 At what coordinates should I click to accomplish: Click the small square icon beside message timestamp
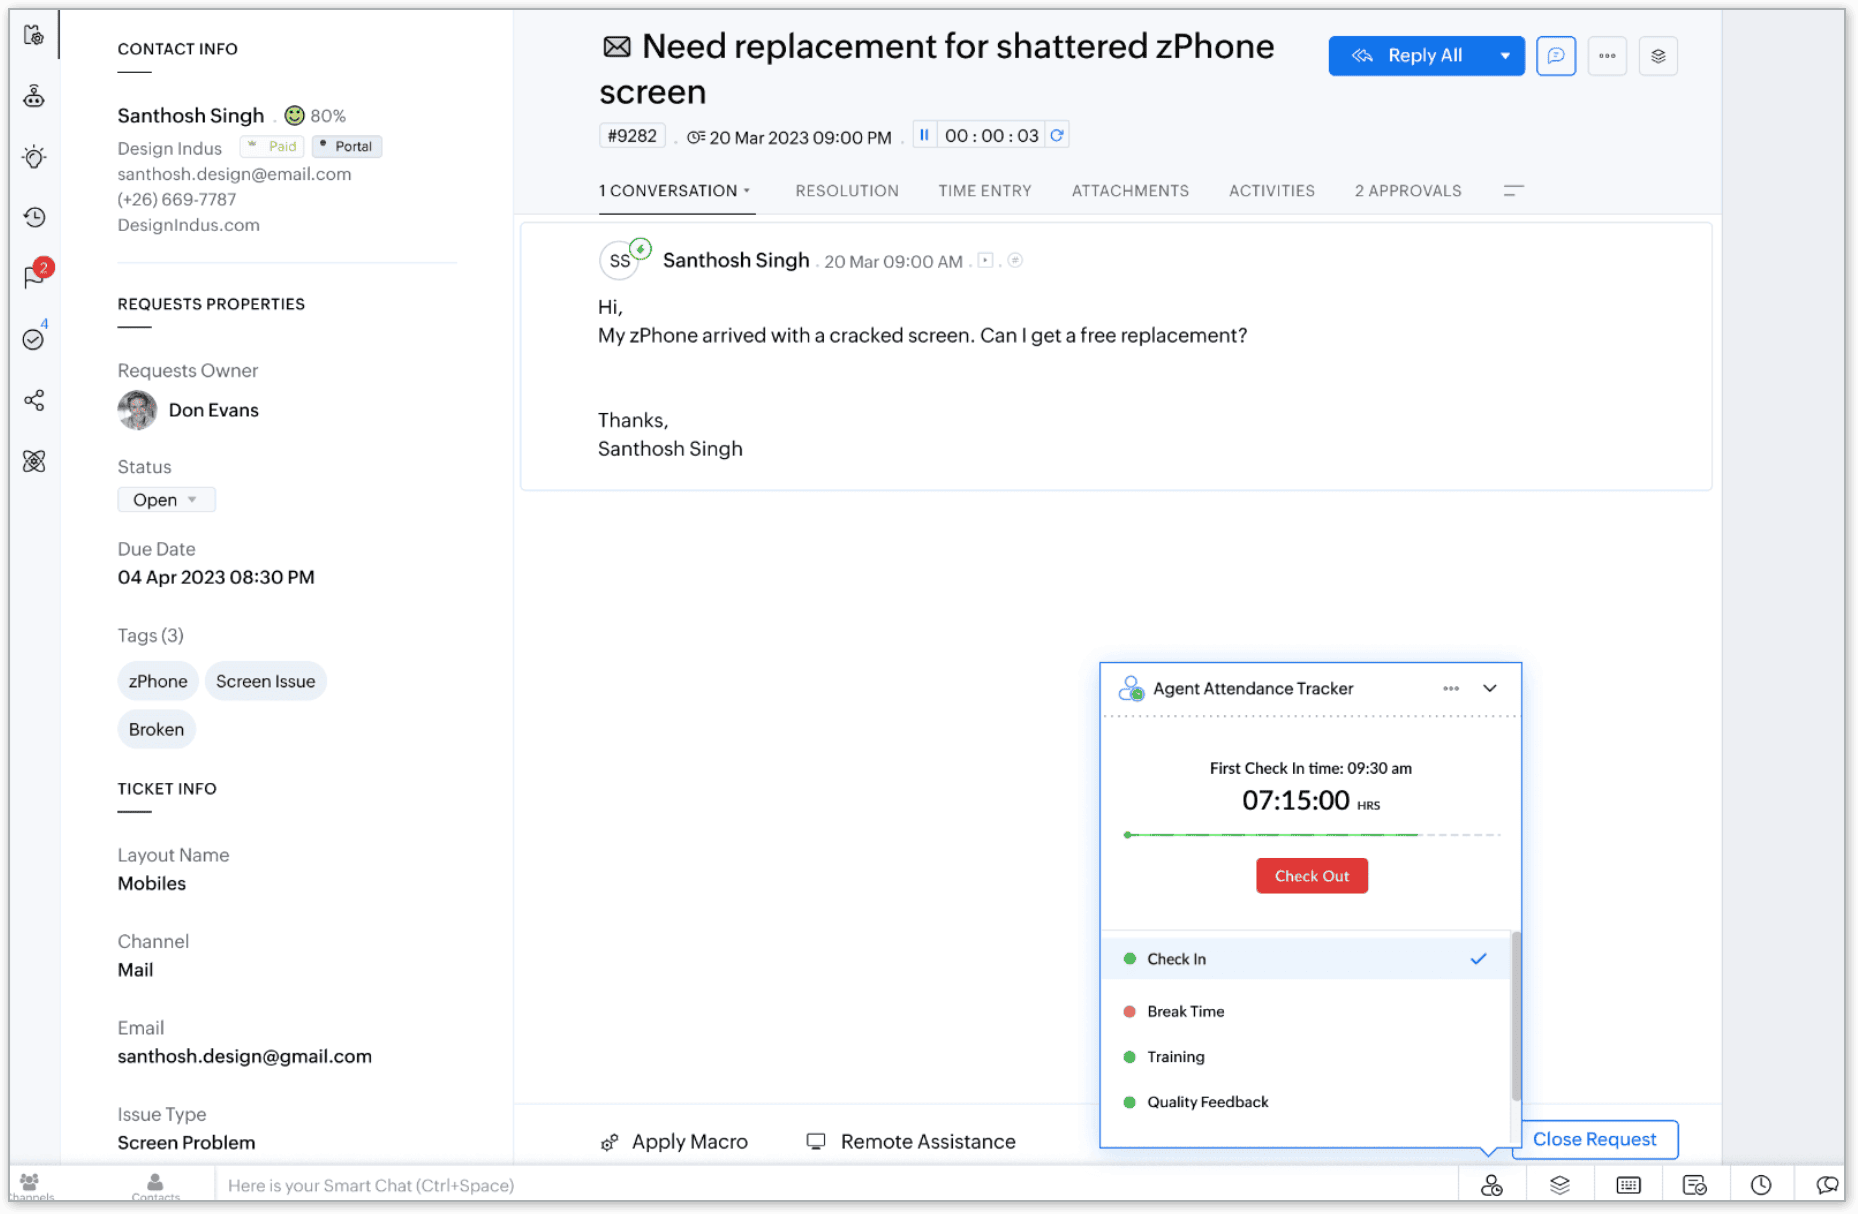985,260
